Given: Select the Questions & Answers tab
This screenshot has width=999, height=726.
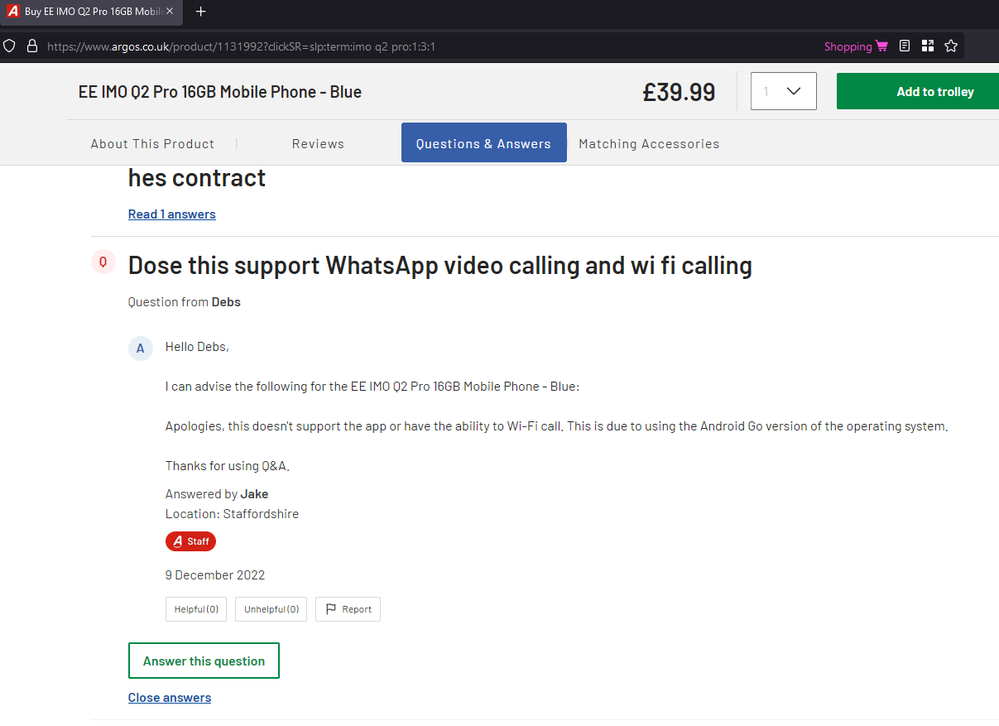Looking at the screenshot, I should (484, 143).
